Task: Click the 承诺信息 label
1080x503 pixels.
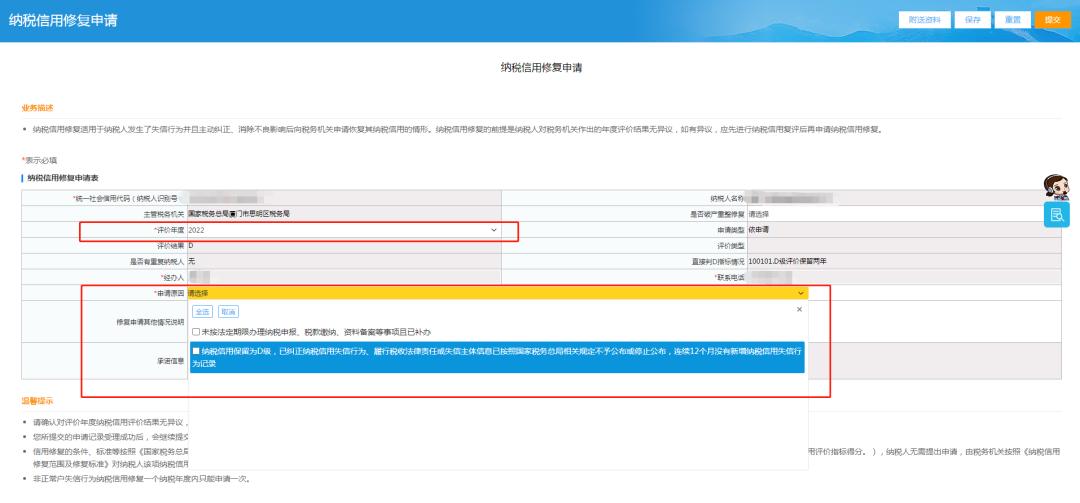Action: 170,360
